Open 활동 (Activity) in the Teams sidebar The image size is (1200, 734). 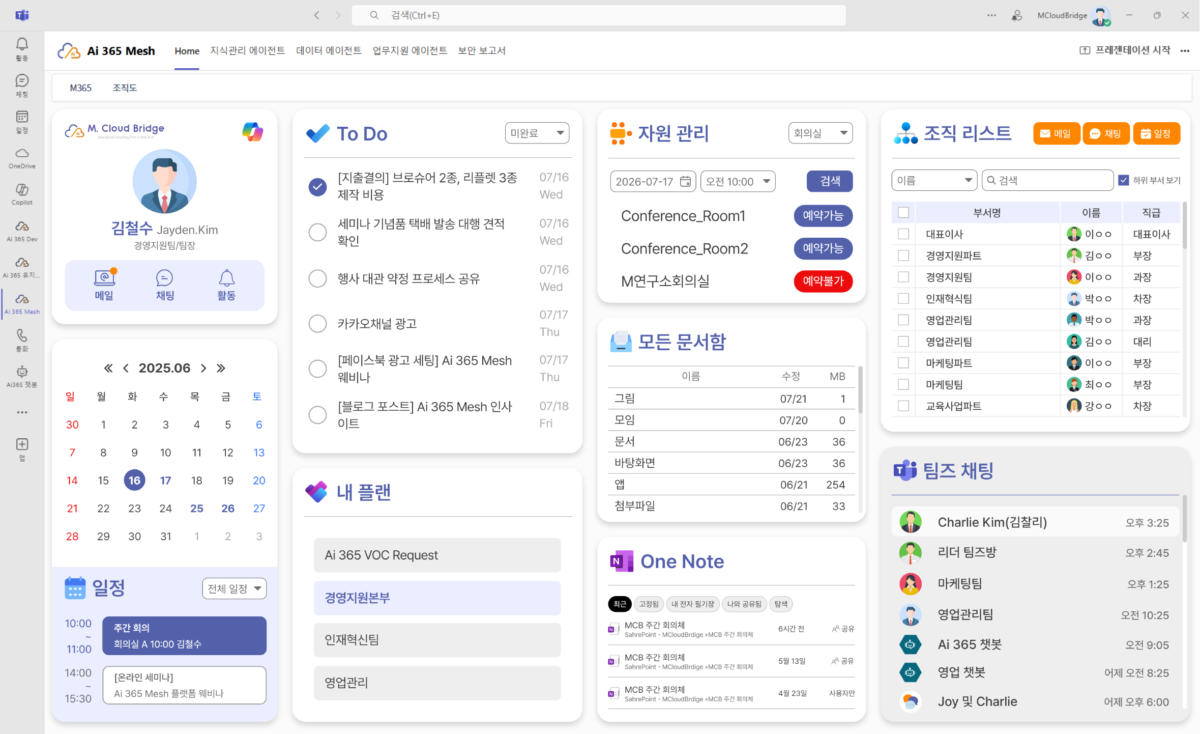(22, 49)
